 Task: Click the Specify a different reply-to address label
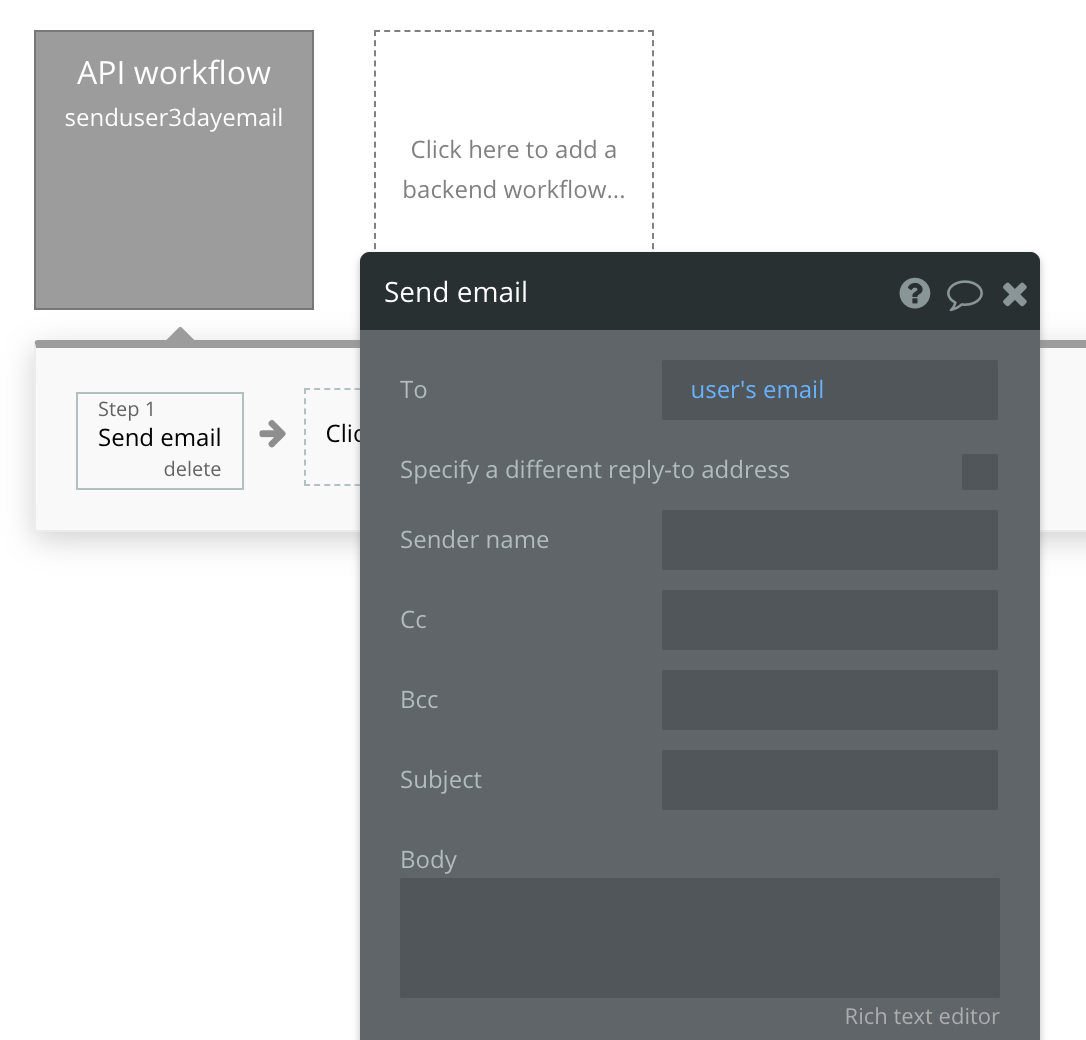(x=595, y=470)
